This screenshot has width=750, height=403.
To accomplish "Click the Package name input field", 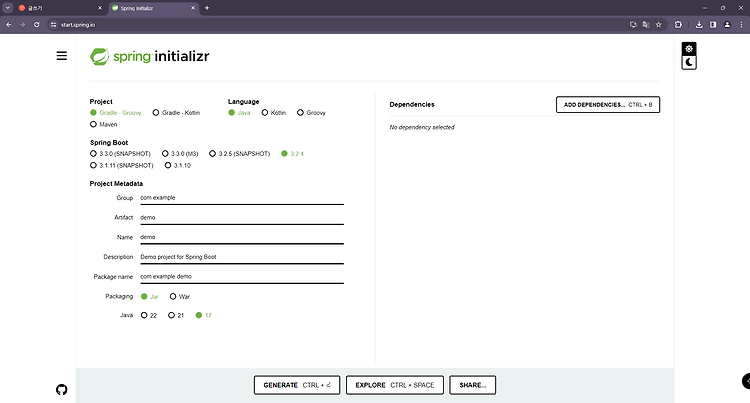I will (242, 276).
